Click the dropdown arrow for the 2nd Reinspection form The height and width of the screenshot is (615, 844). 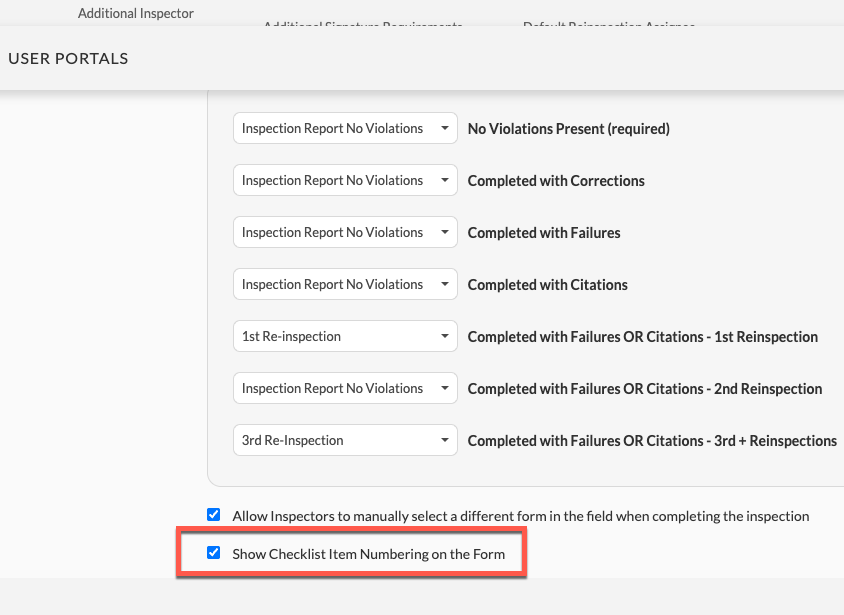(445, 388)
